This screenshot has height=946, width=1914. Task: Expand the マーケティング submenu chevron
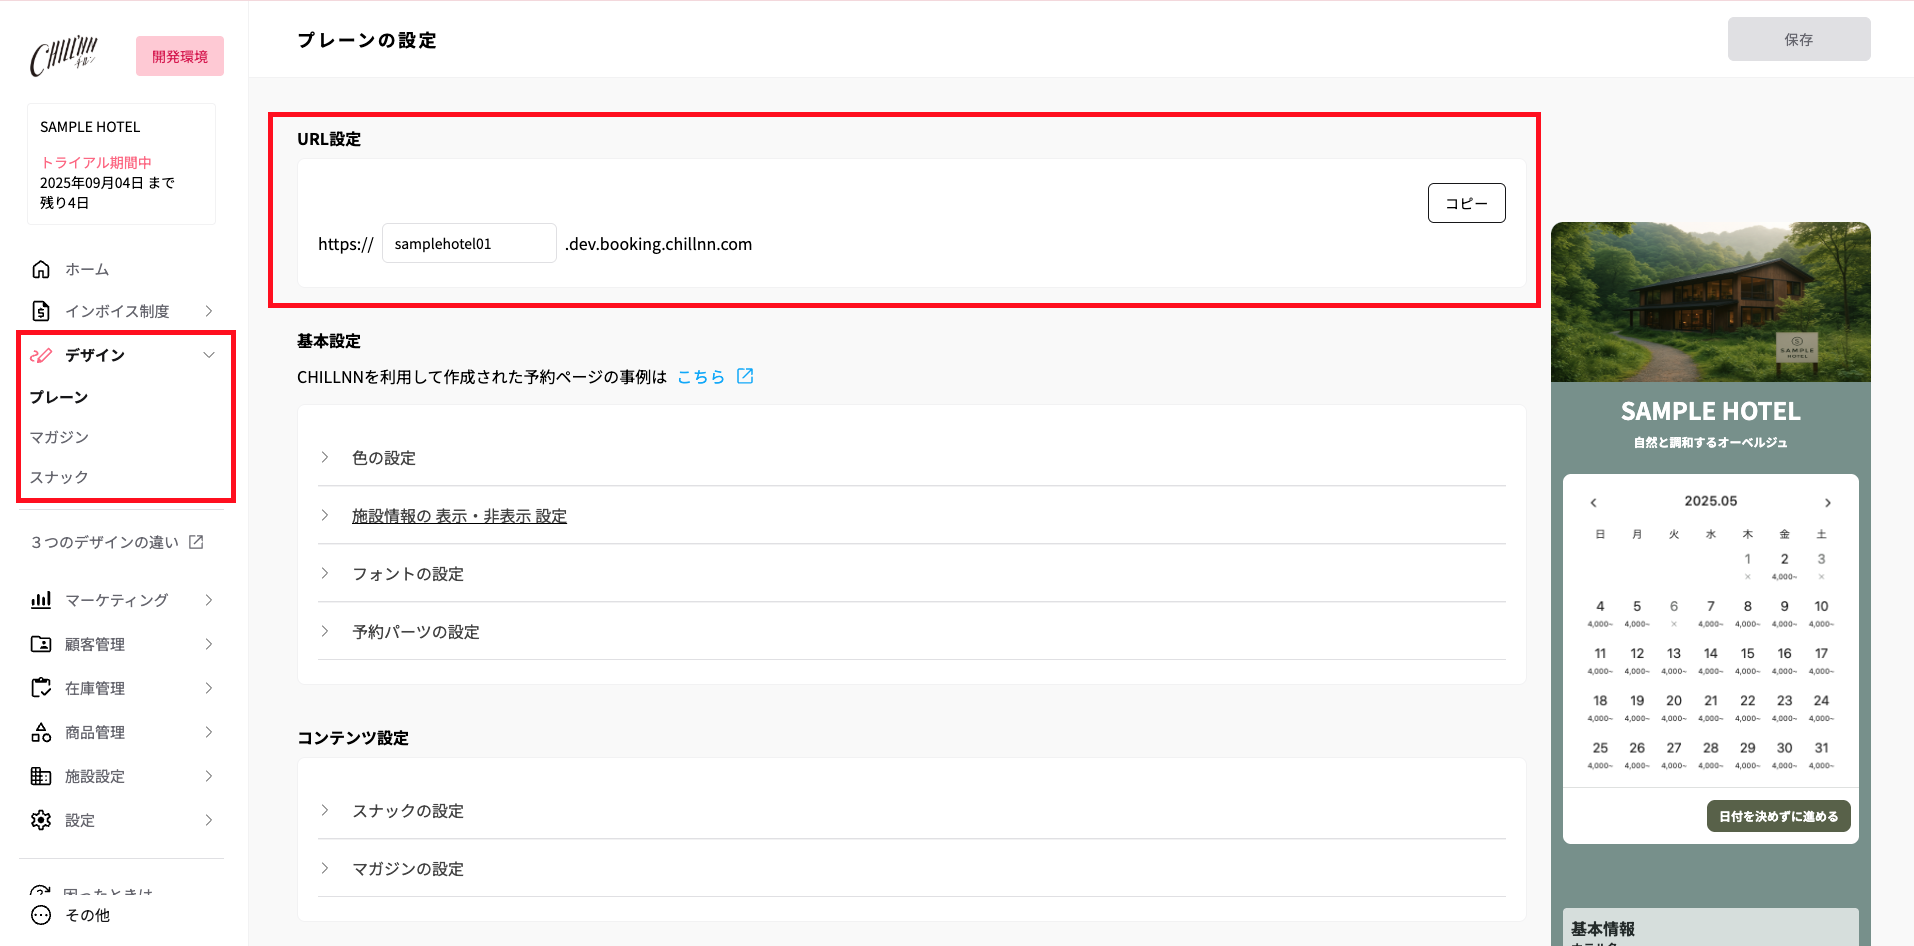(209, 600)
